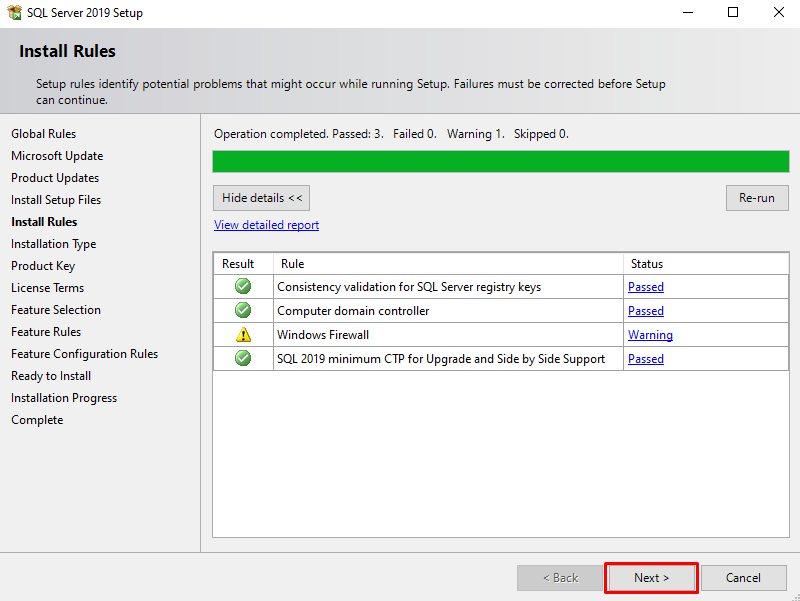800x601 pixels.
Task: Click the green check icon for domain controller rule
Action: [243, 310]
